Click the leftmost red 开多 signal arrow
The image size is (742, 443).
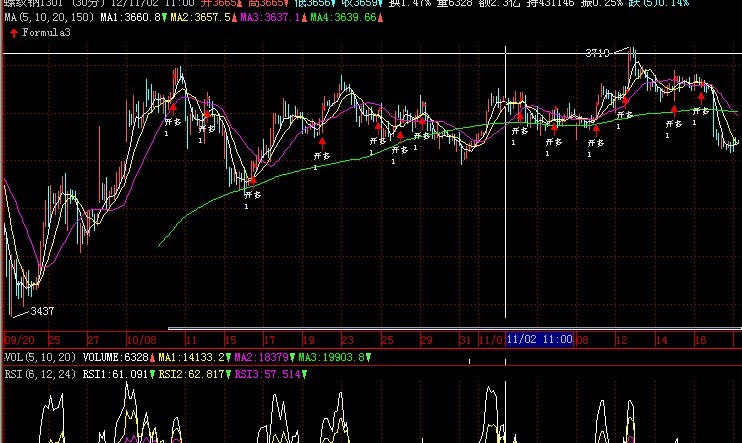click(x=172, y=105)
